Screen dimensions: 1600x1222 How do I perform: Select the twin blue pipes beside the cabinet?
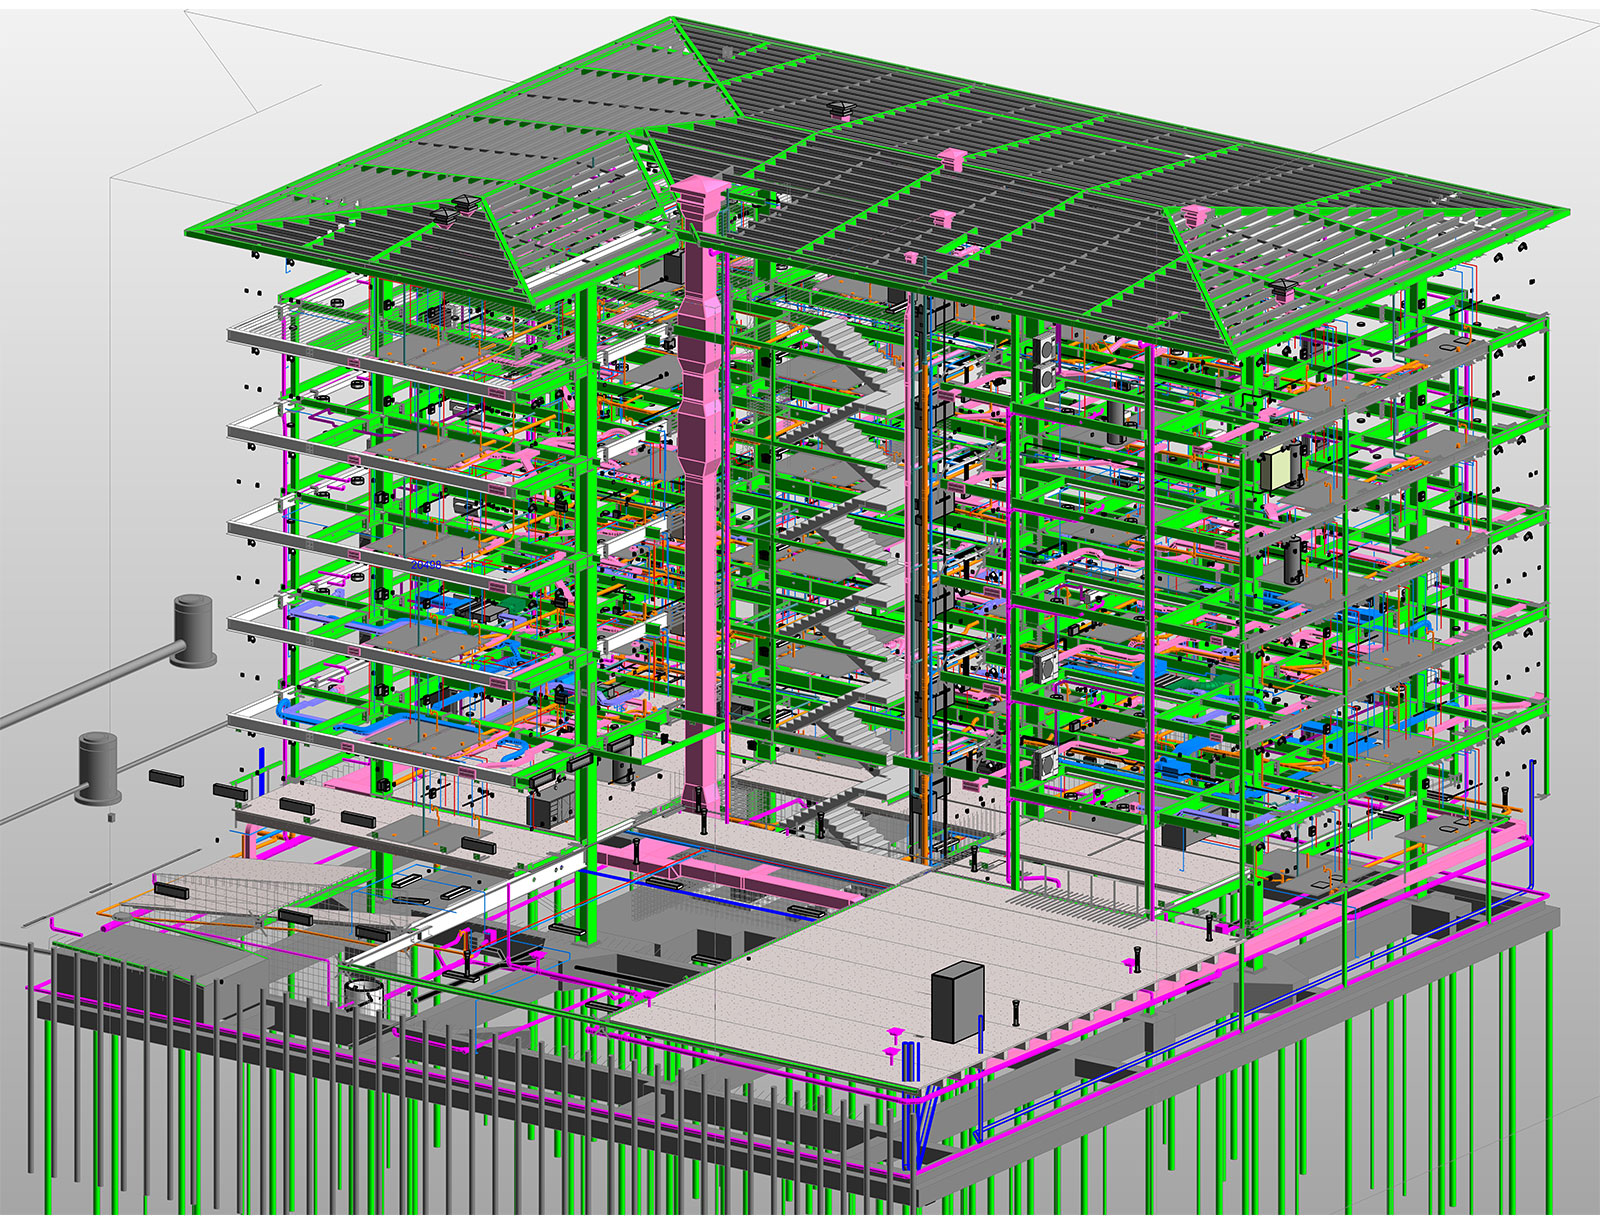[x=910, y=1060]
